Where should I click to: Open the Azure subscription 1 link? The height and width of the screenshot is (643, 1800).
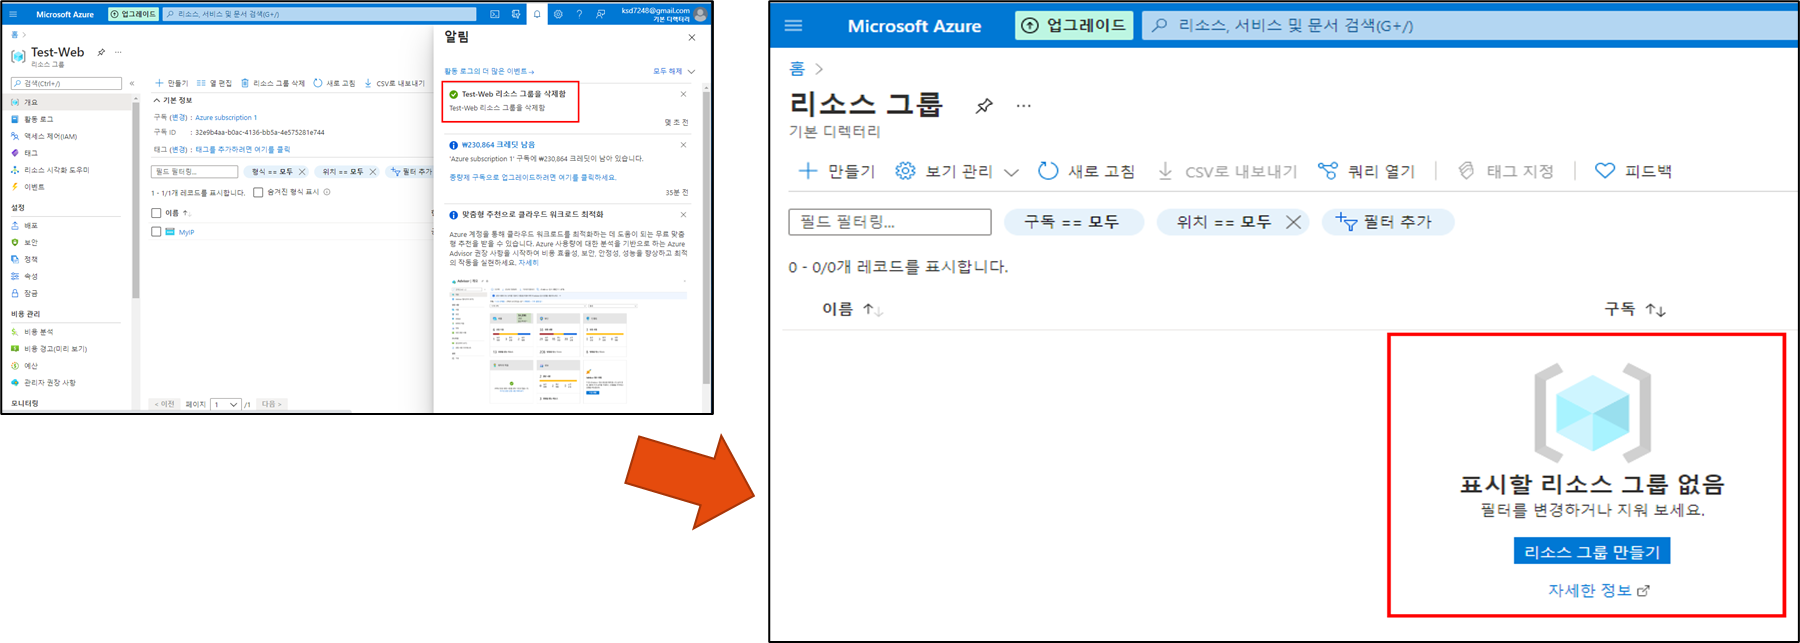pyautogui.click(x=226, y=118)
